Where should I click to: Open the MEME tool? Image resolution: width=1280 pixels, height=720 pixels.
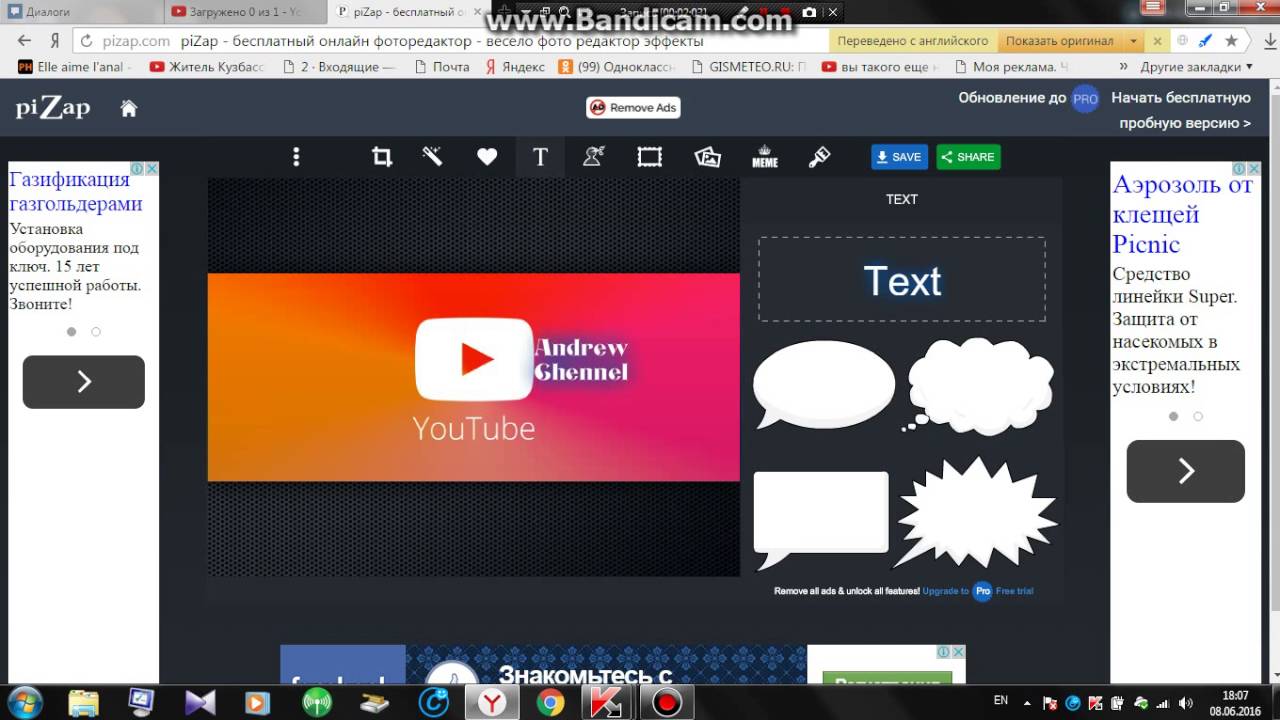(765, 157)
